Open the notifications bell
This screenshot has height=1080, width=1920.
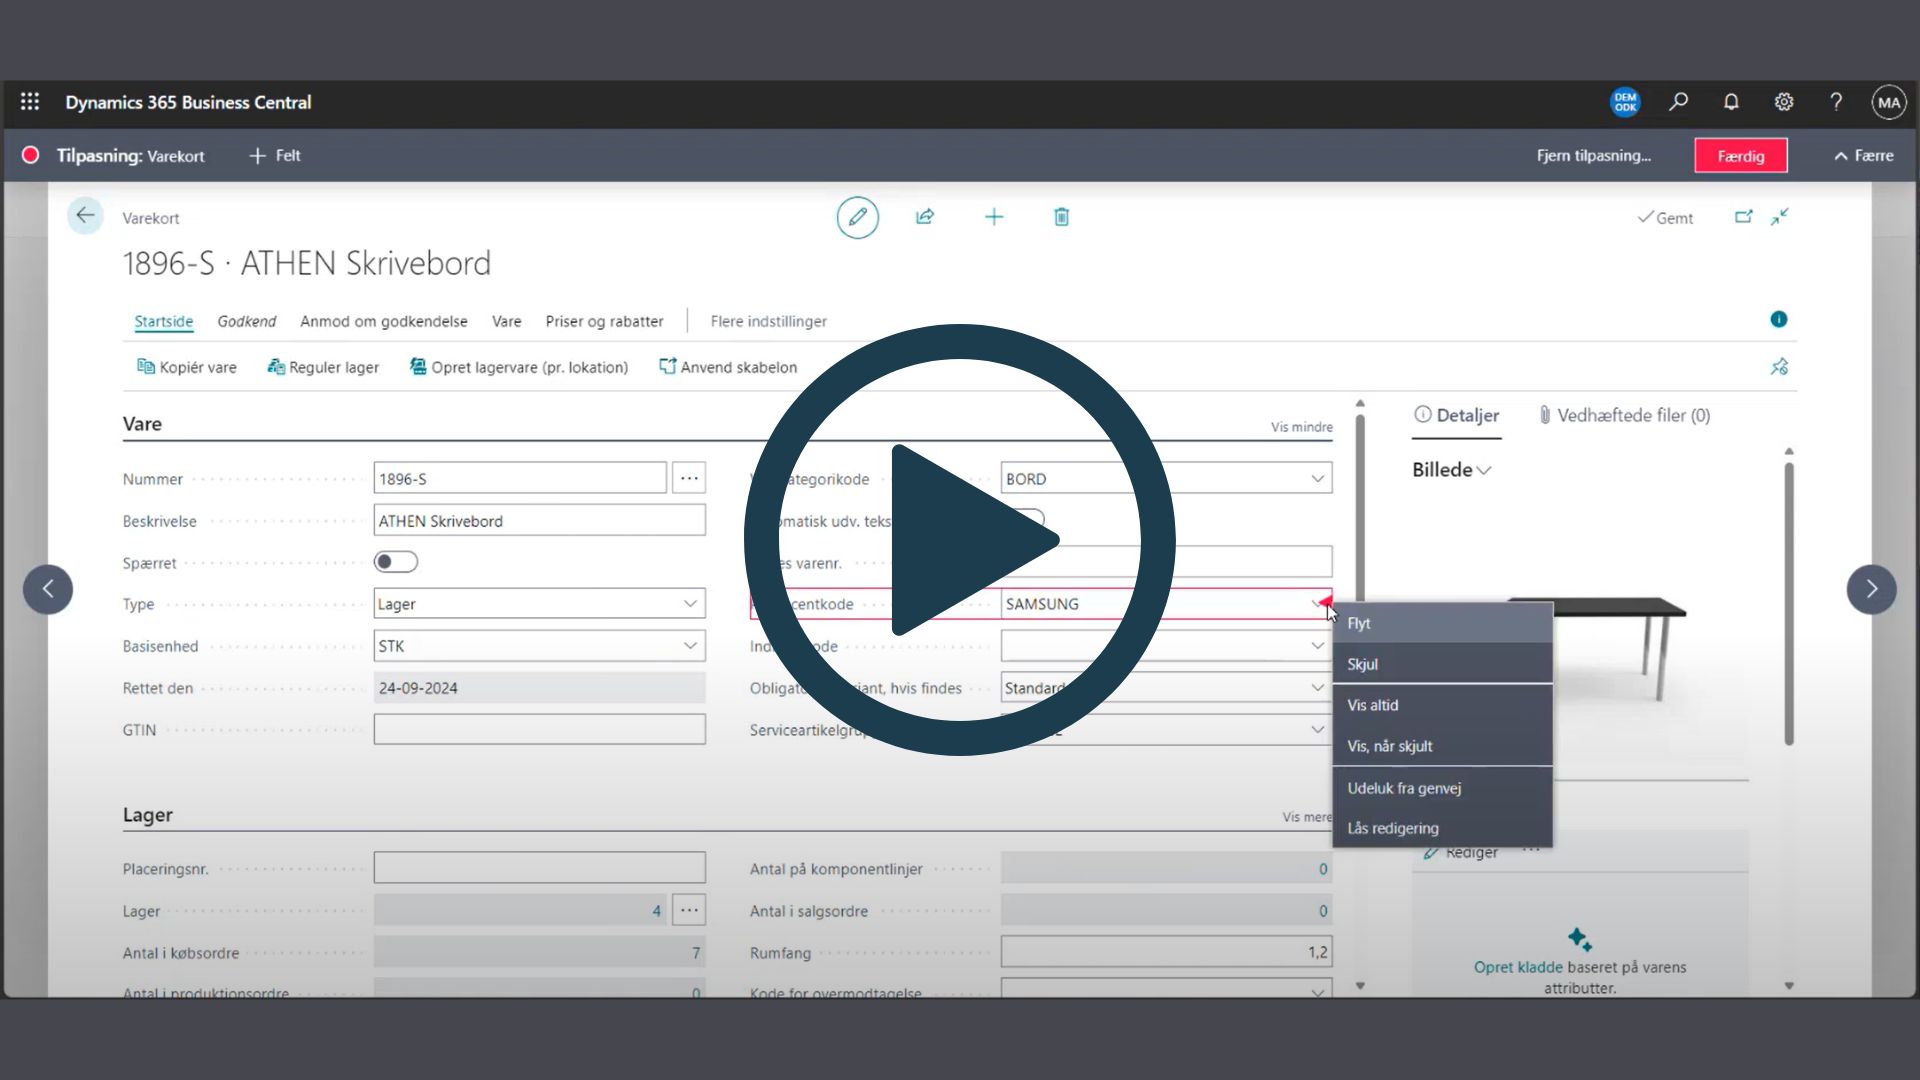pyautogui.click(x=1731, y=102)
